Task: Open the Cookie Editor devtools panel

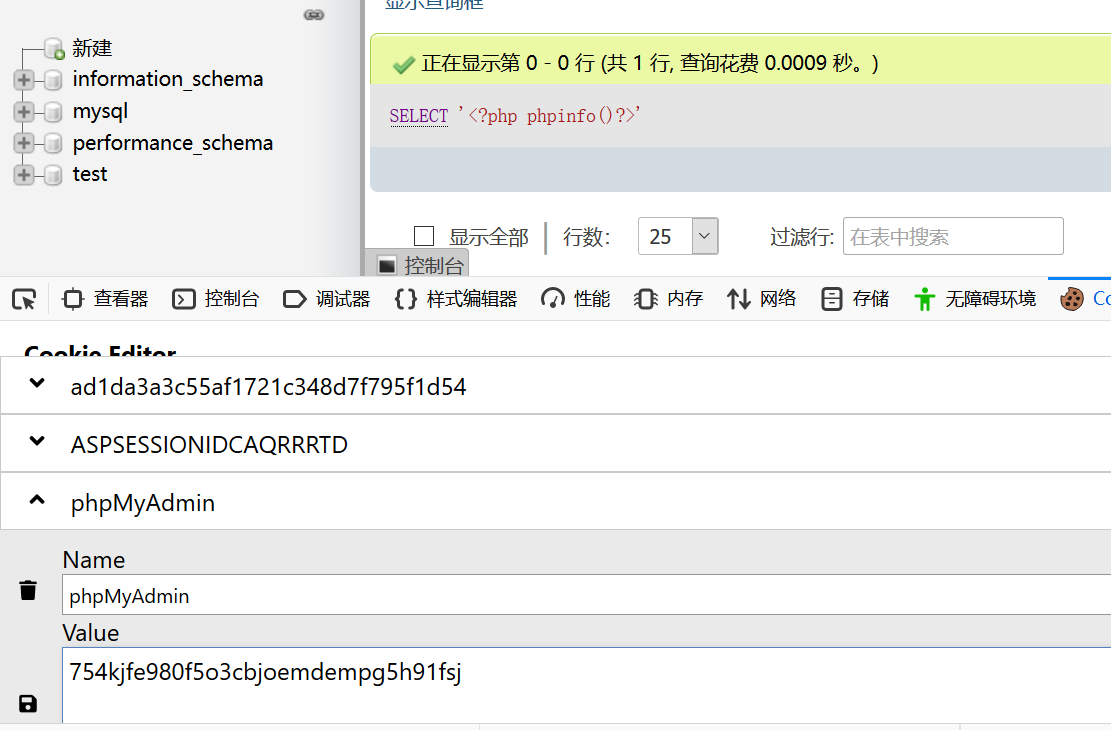Action: point(1084,298)
